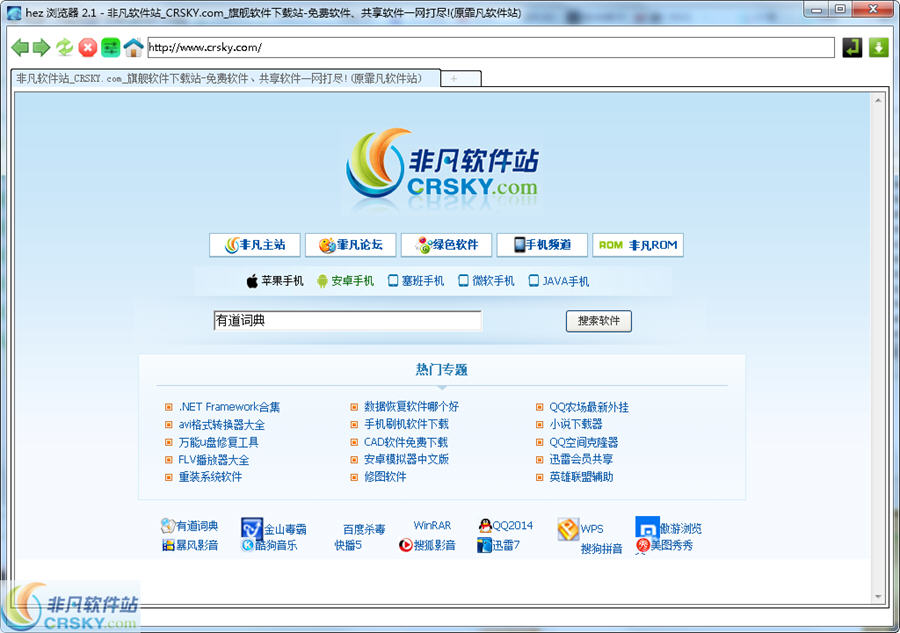Click the search box containing 有道词典

[347, 321]
